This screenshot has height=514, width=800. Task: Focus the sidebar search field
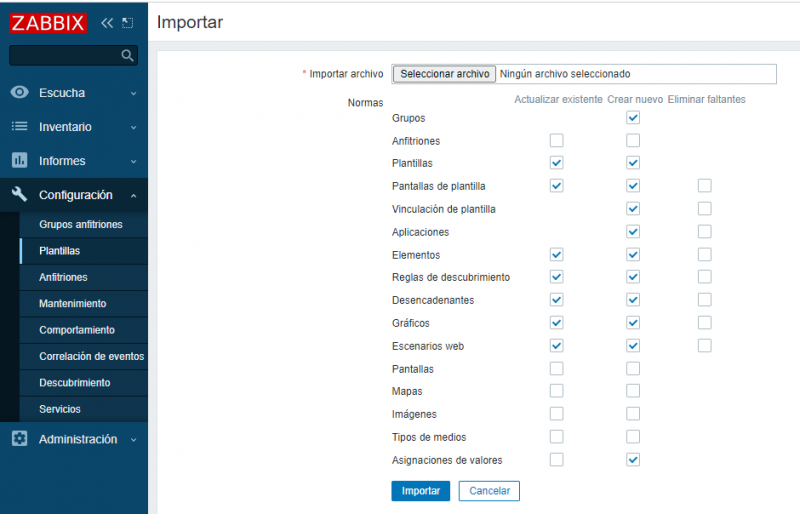(x=73, y=55)
